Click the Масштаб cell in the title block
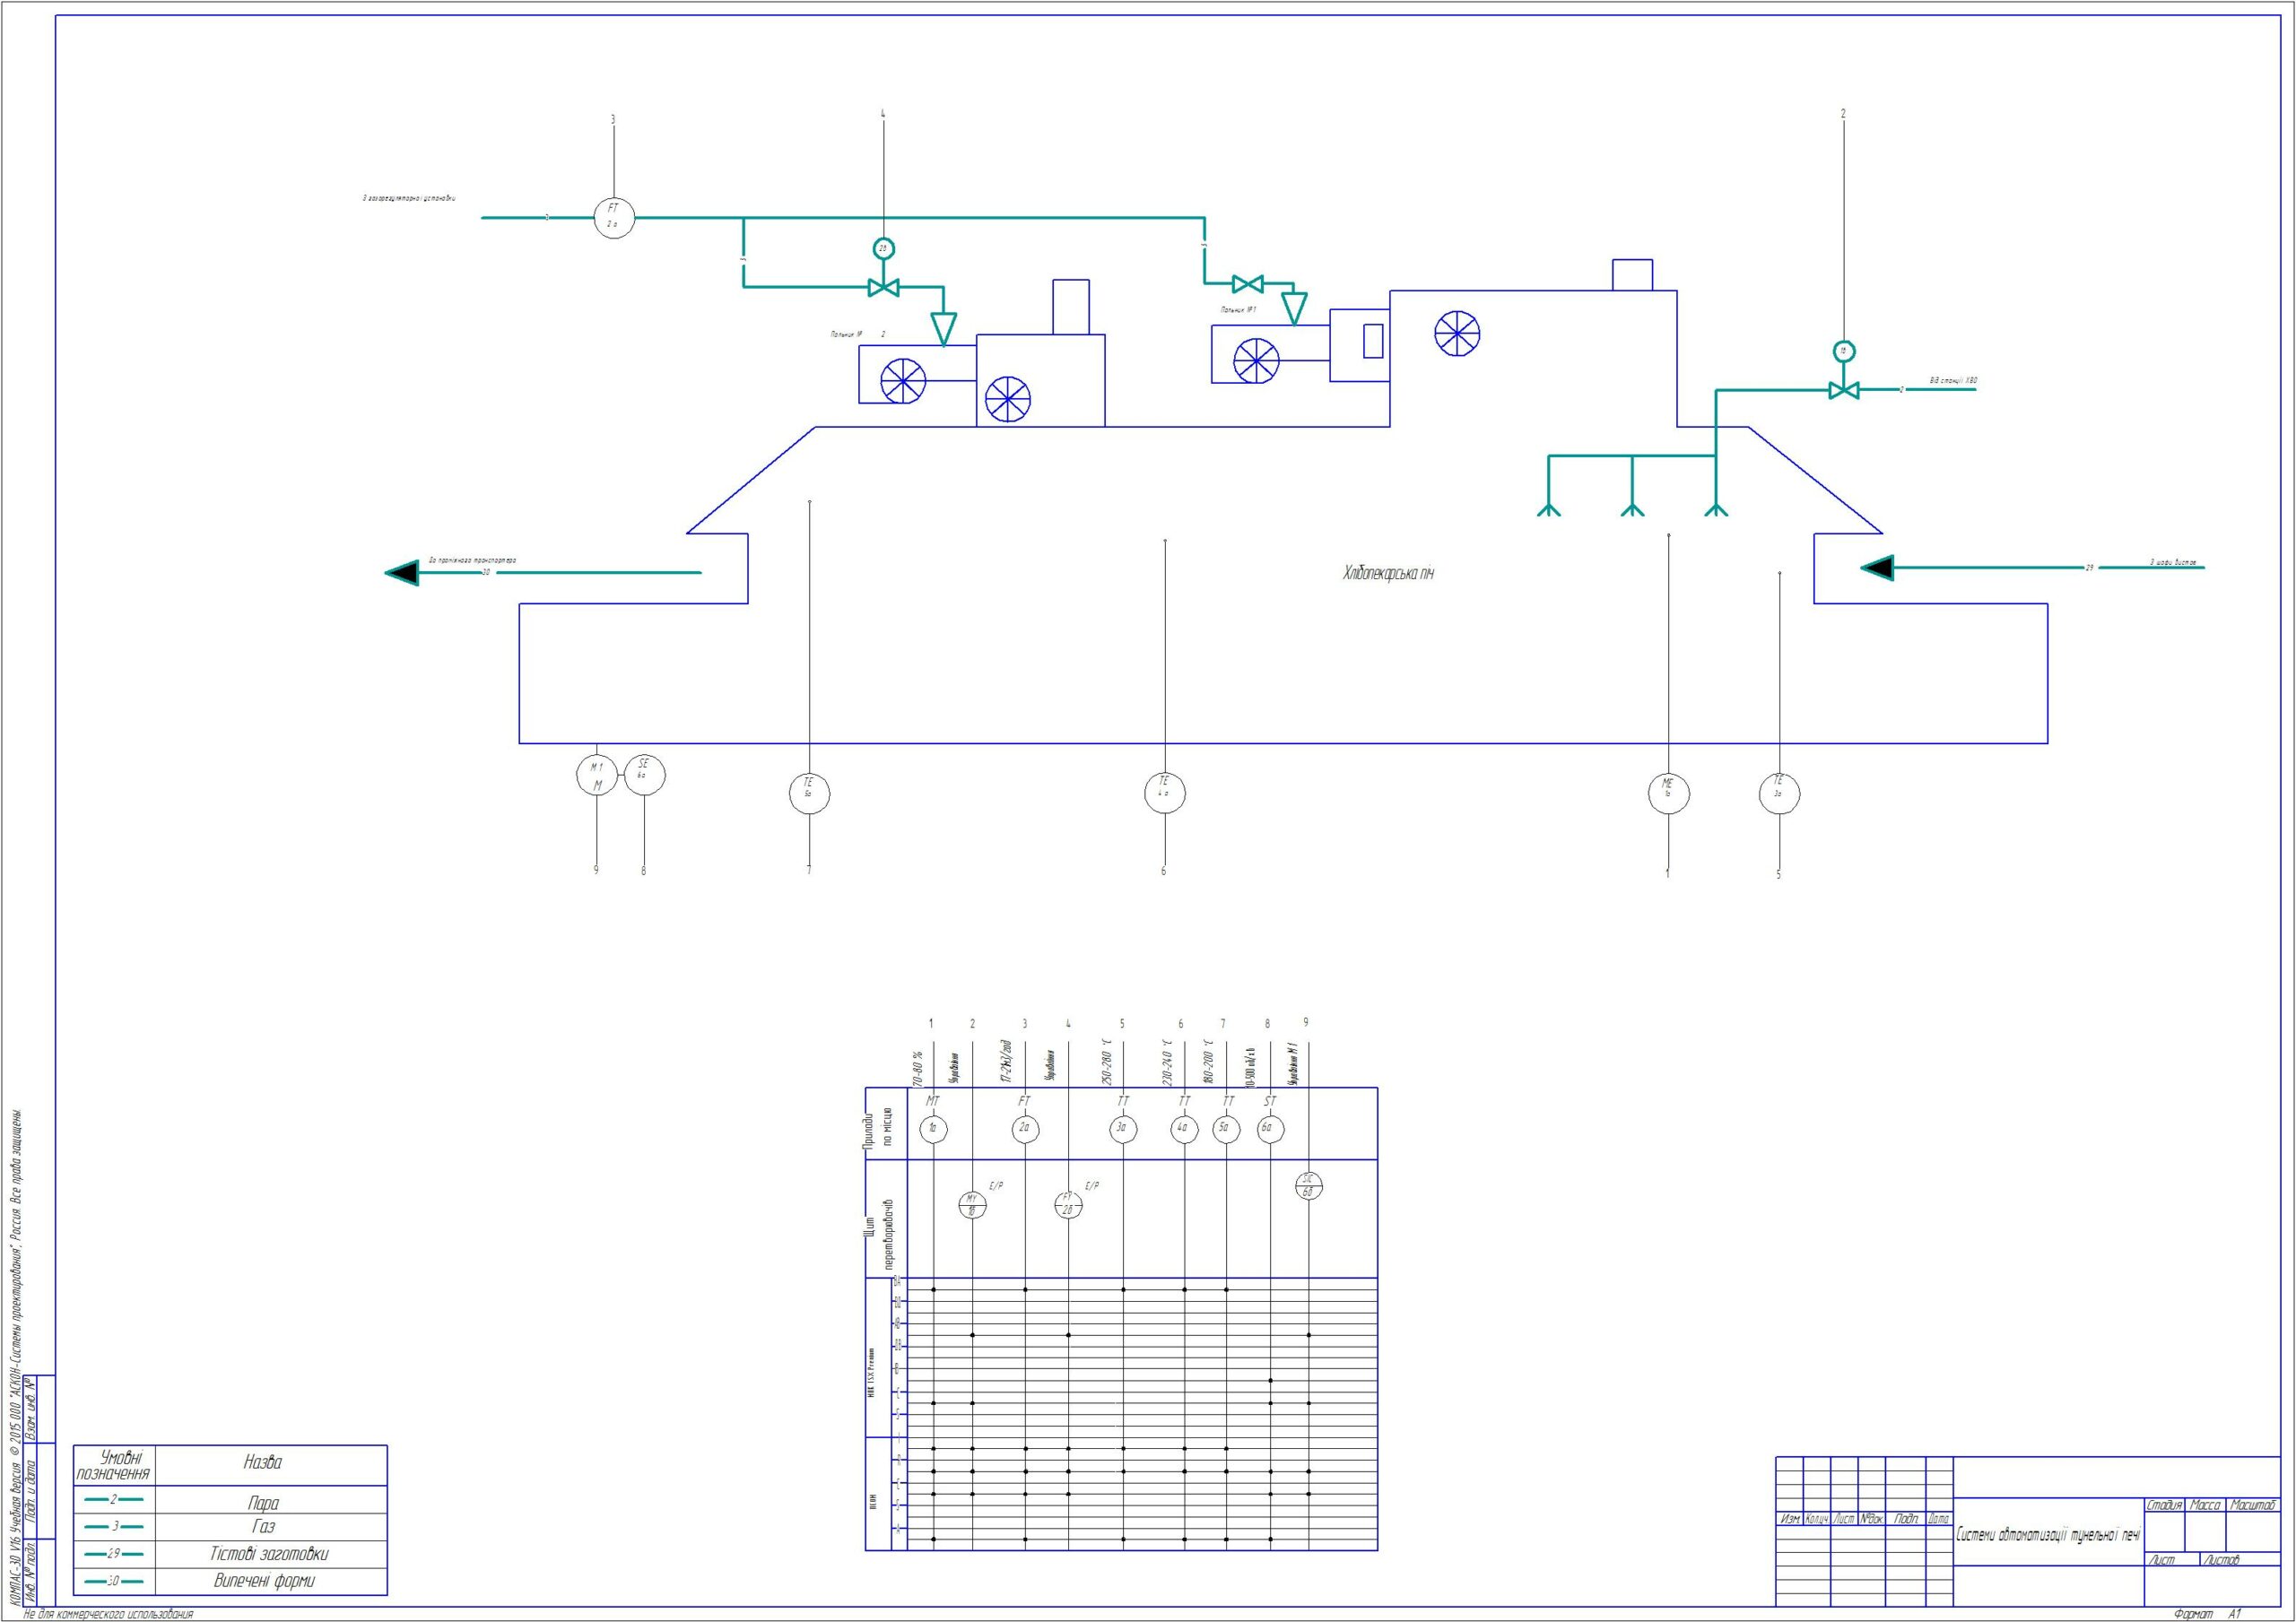The height and width of the screenshot is (1622, 2296). point(2253,1505)
